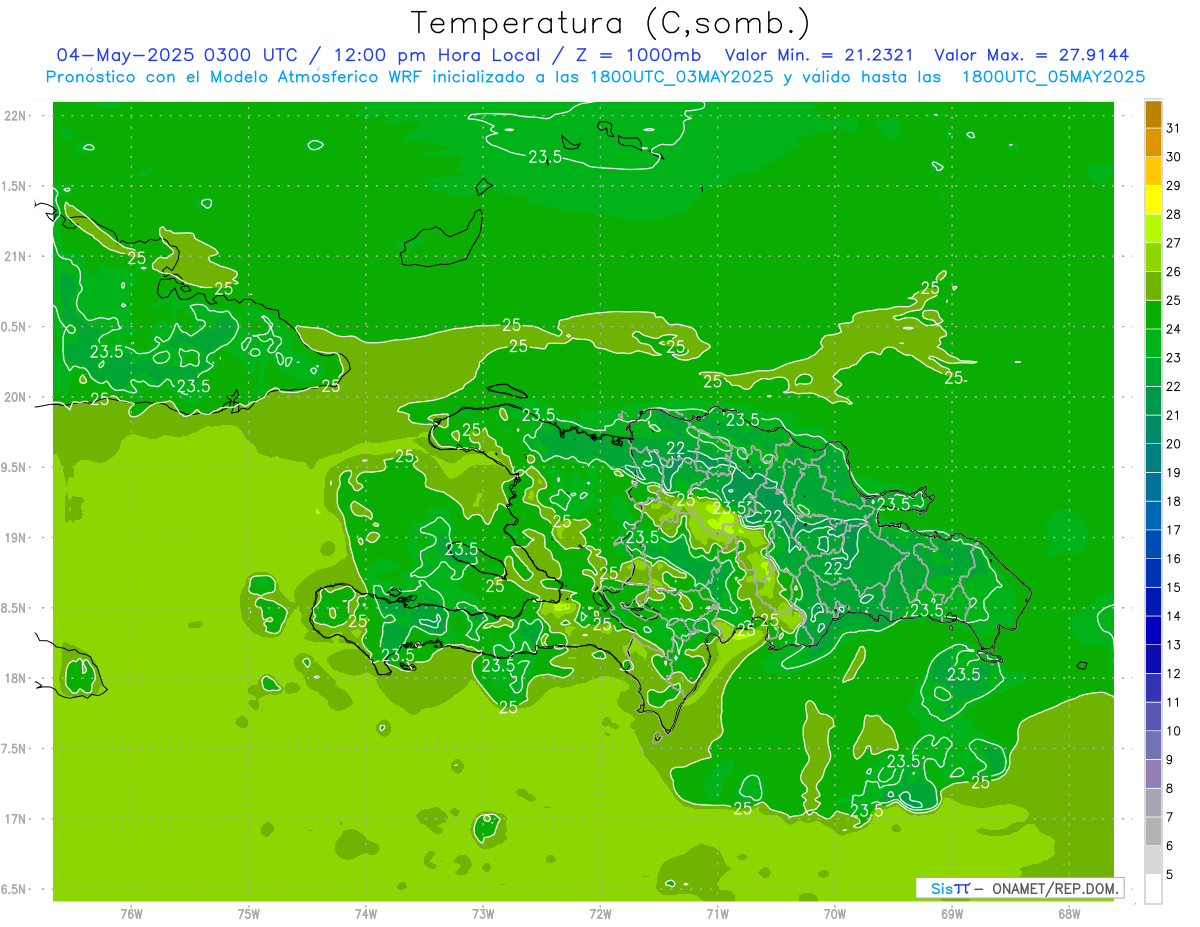
Task: Click the 19N latitude axis label
Action: (x=16, y=538)
